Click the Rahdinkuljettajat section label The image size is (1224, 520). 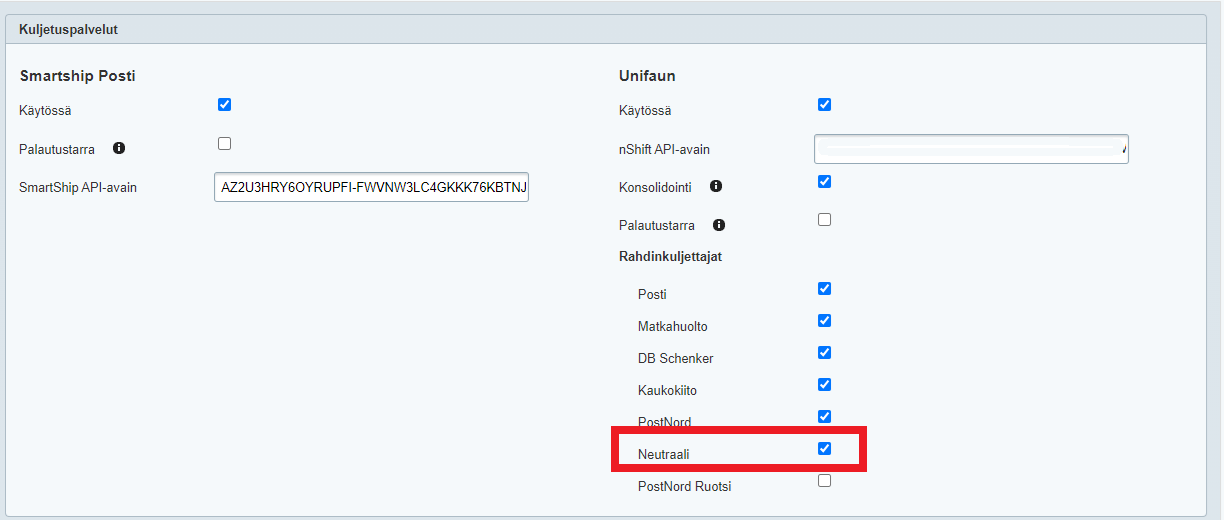coord(670,257)
